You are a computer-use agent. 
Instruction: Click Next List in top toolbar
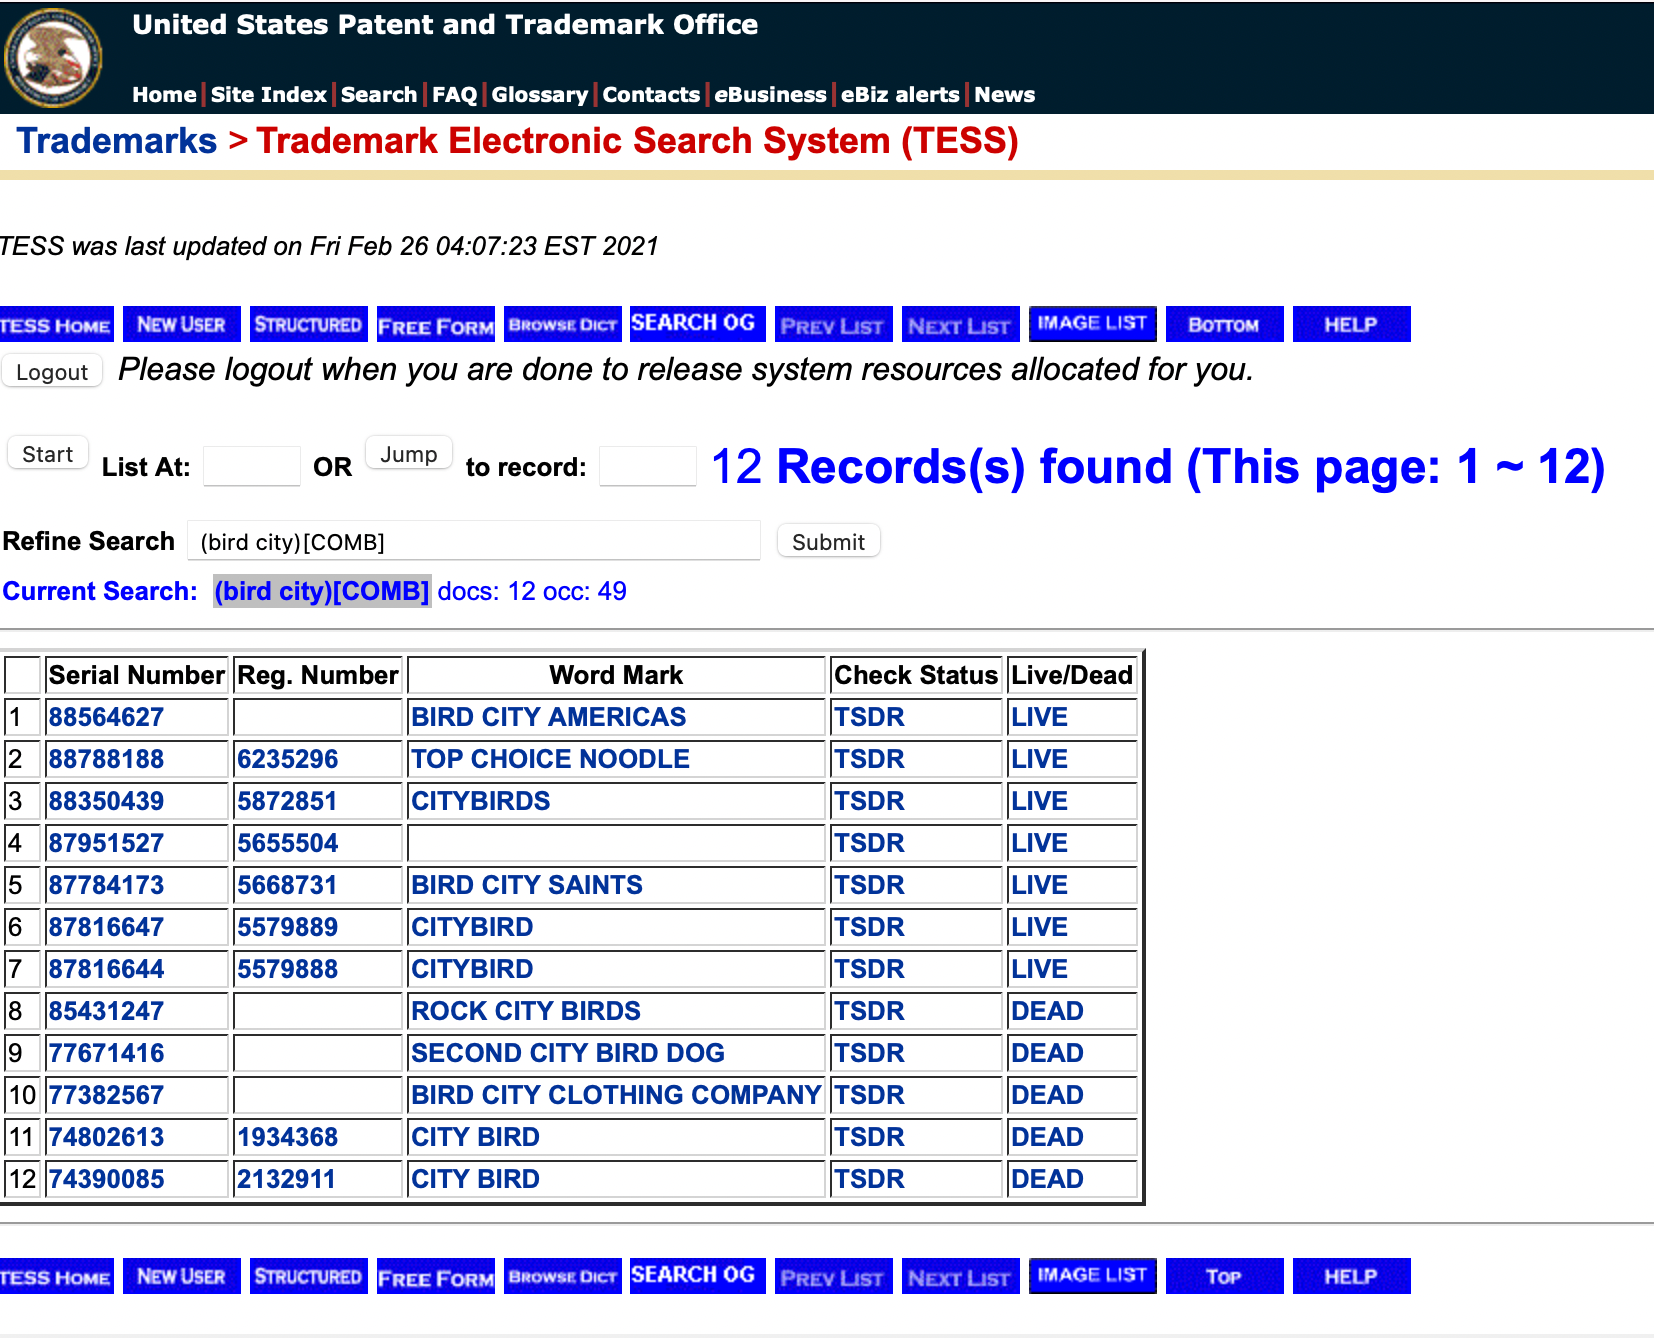point(960,324)
